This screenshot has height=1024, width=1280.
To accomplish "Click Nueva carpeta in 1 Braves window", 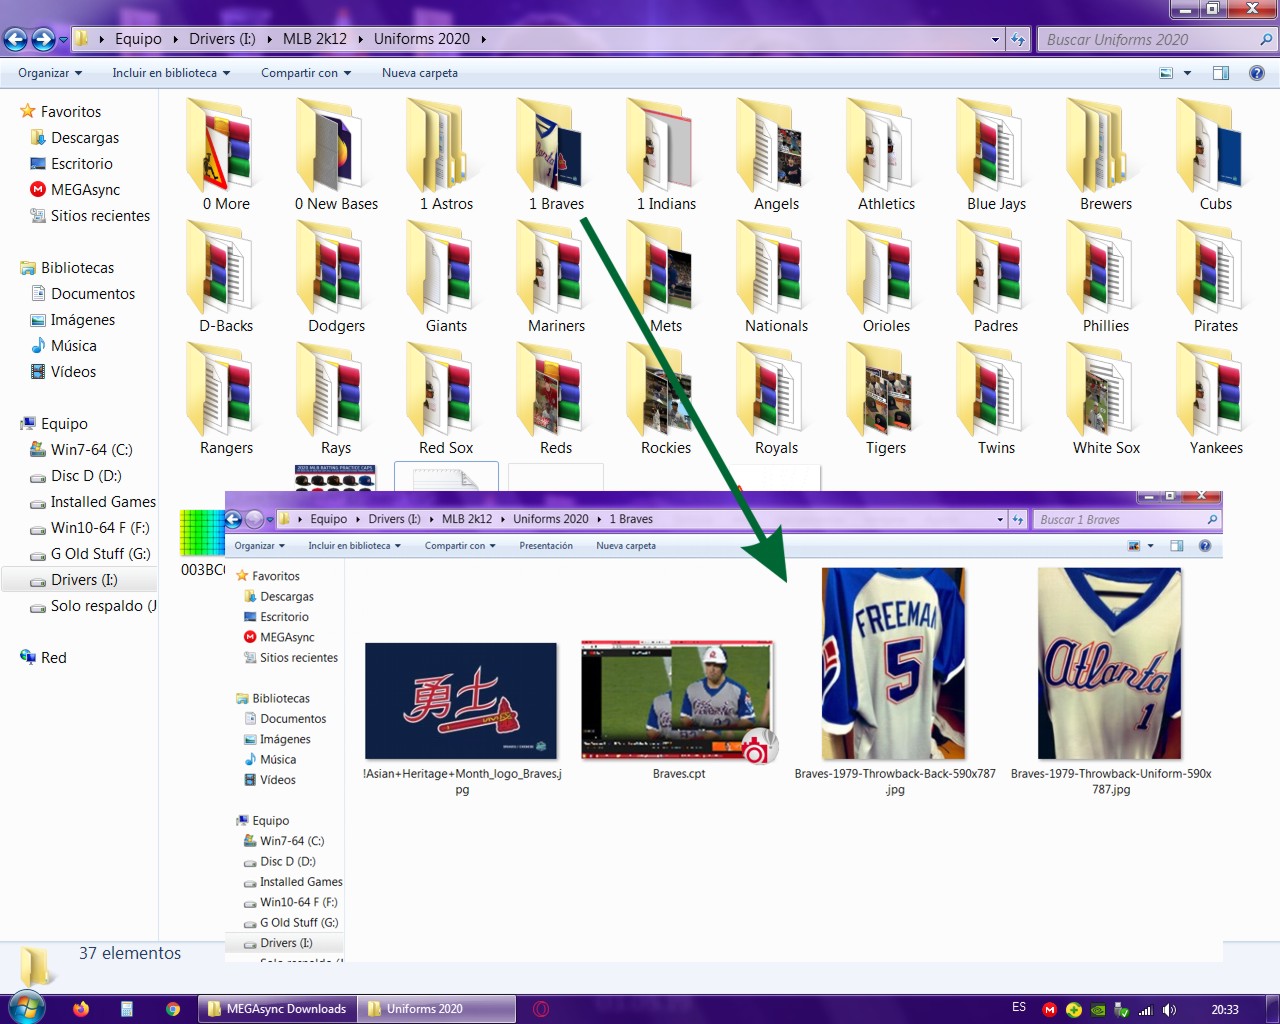I will [x=626, y=546].
